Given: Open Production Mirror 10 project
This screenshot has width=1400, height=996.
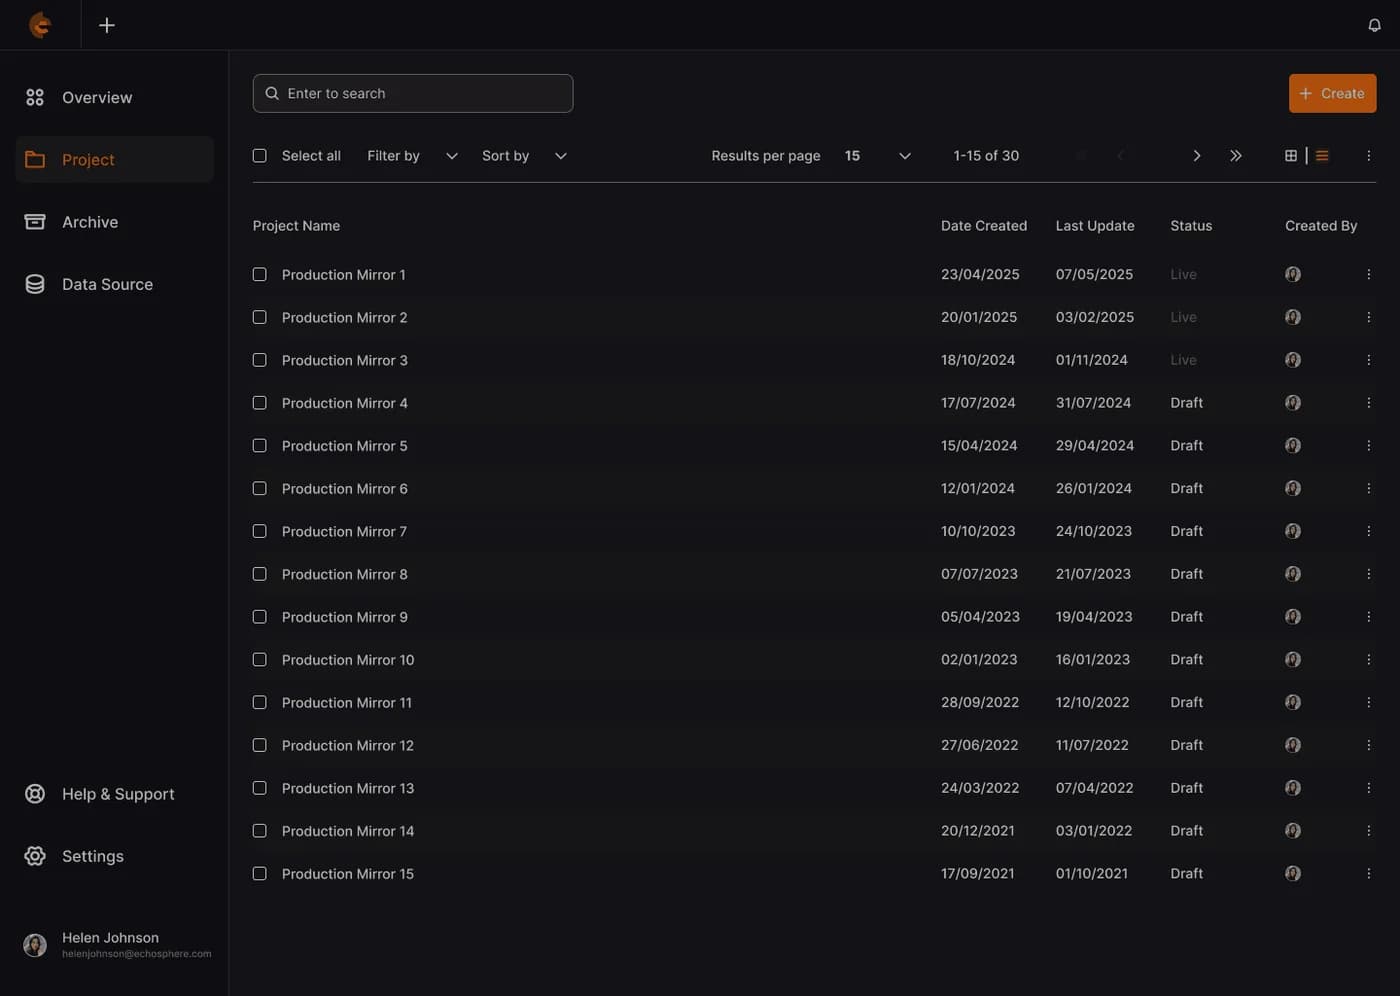Looking at the screenshot, I should (x=348, y=660).
